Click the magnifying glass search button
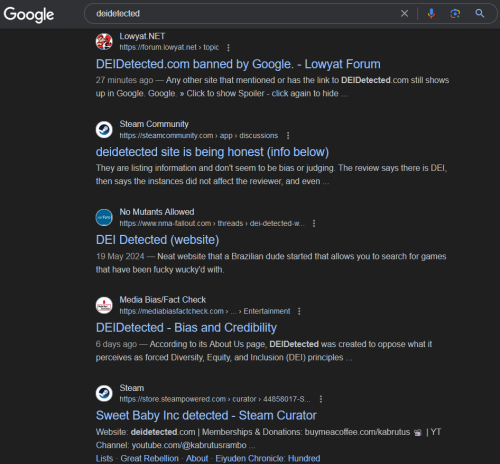Viewport: 500px width, 464px height. (x=480, y=13)
